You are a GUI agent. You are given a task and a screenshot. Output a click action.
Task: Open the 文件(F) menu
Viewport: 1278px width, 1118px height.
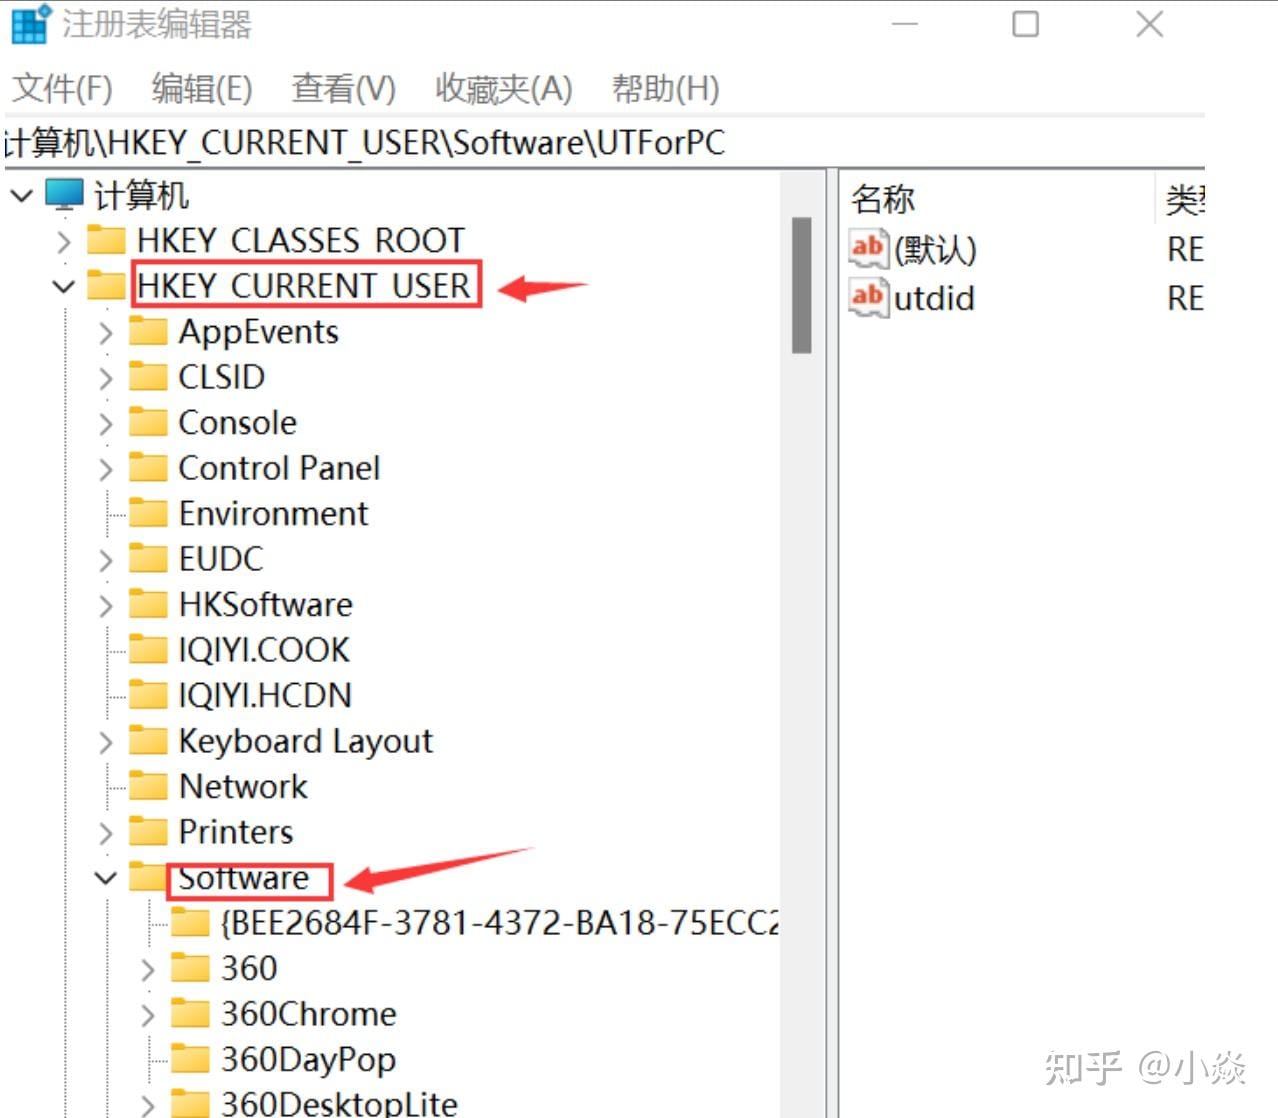[x=62, y=89]
